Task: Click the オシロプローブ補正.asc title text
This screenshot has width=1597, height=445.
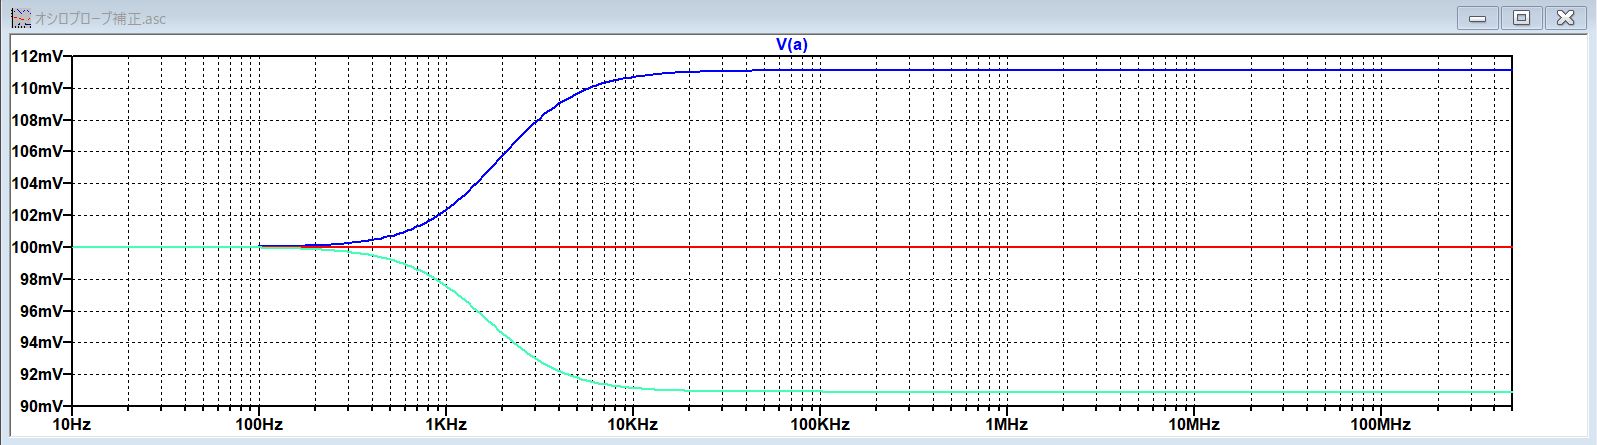Action: point(100,19)
